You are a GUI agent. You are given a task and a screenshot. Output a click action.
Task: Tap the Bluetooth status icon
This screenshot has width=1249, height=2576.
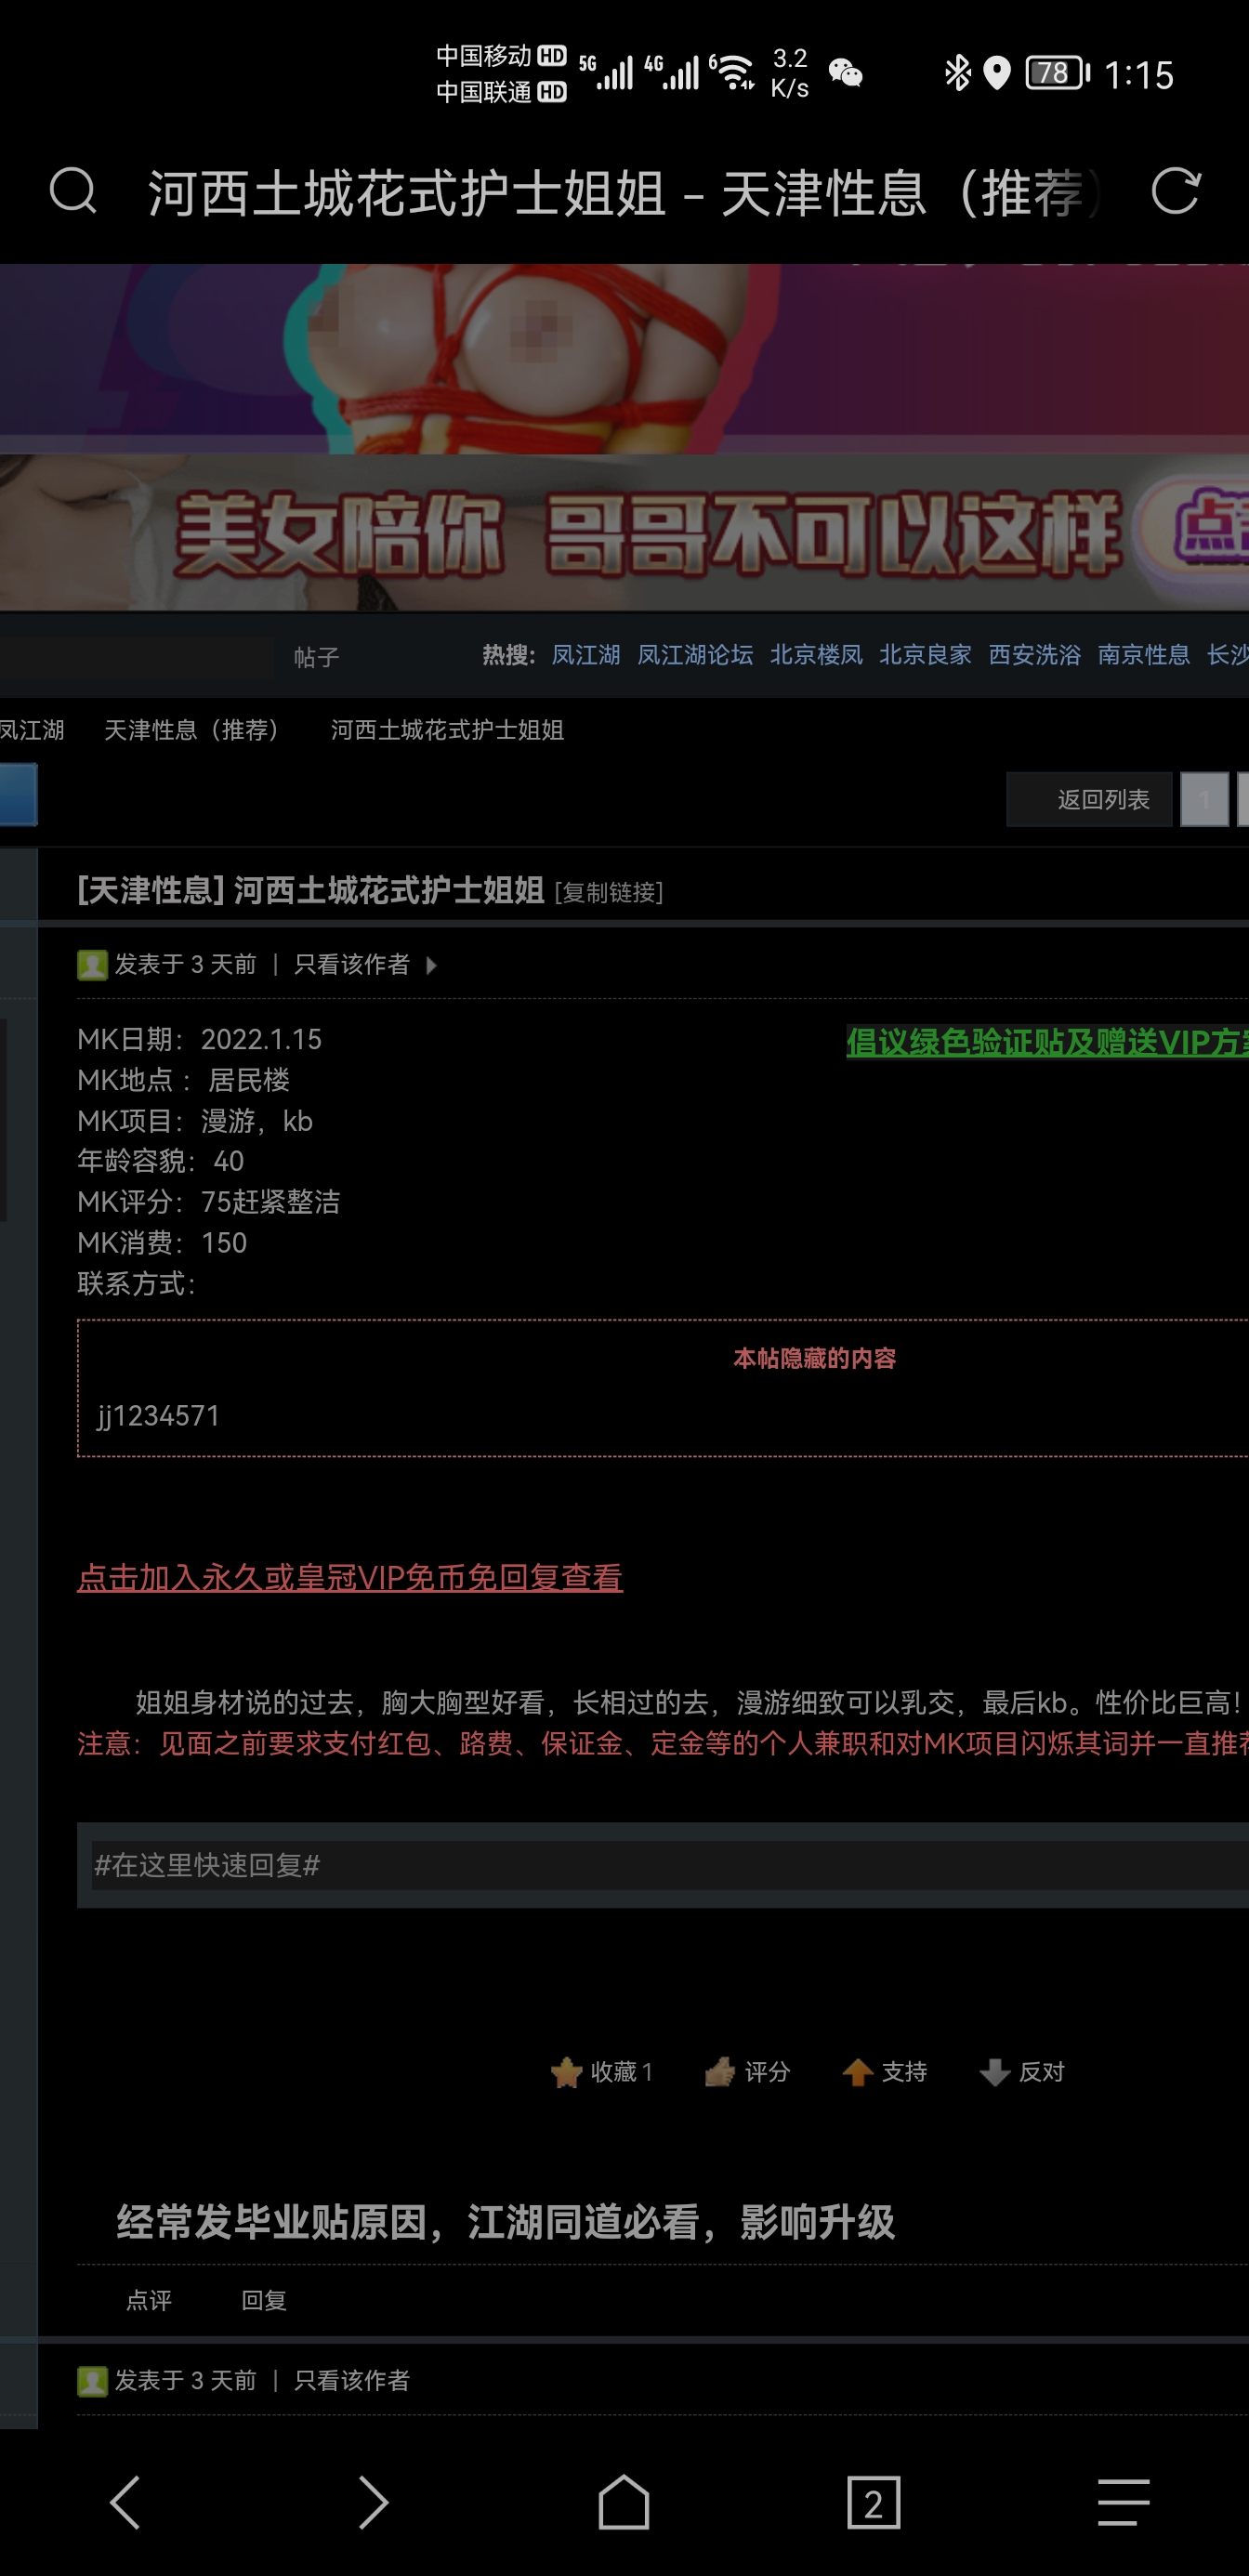[x=957, y=73]
